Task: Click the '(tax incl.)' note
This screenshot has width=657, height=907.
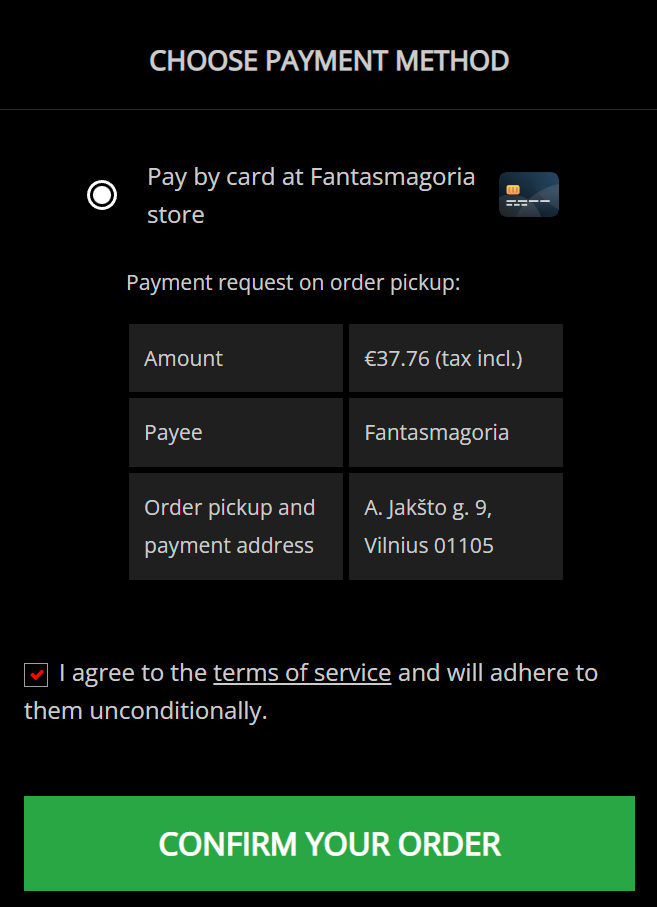Action: click(479, 359)
